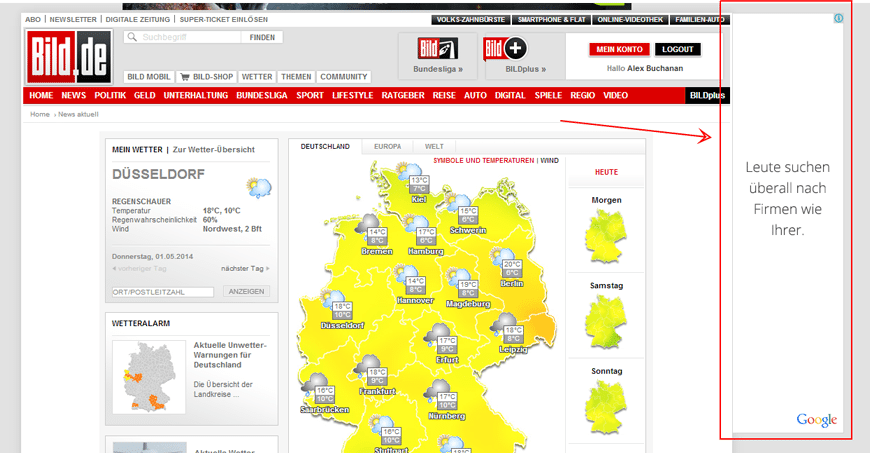Click the ad info icon in banner

[x=838, y=19]
